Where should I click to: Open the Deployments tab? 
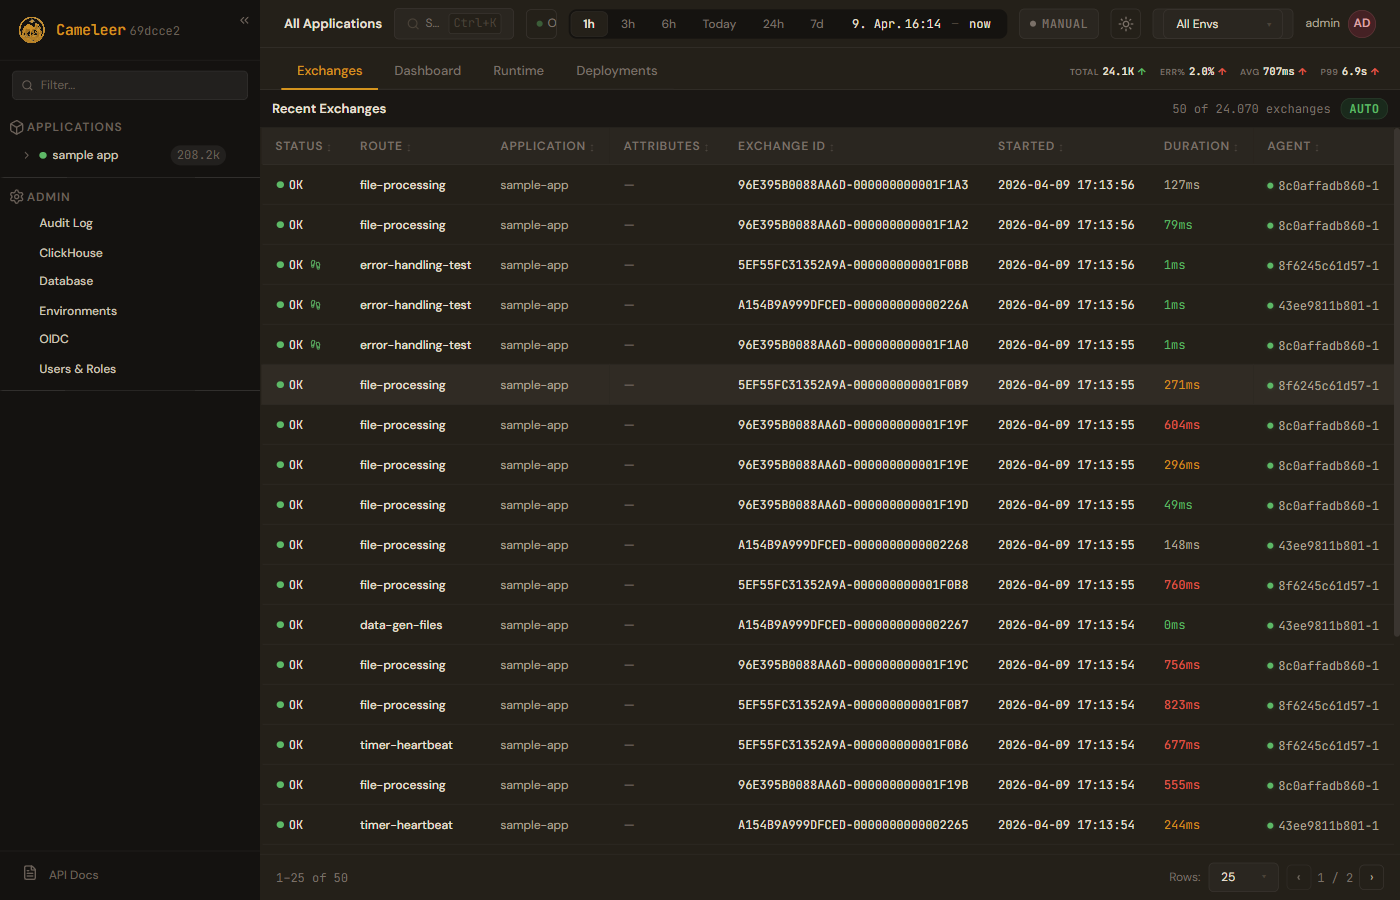tap(616, 71)
